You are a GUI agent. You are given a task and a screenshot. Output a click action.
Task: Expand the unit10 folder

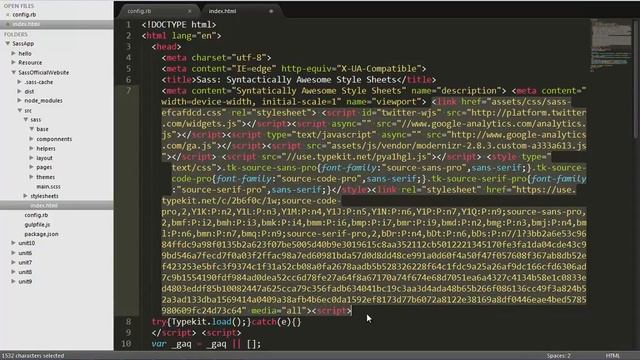[x=13, y=243]
